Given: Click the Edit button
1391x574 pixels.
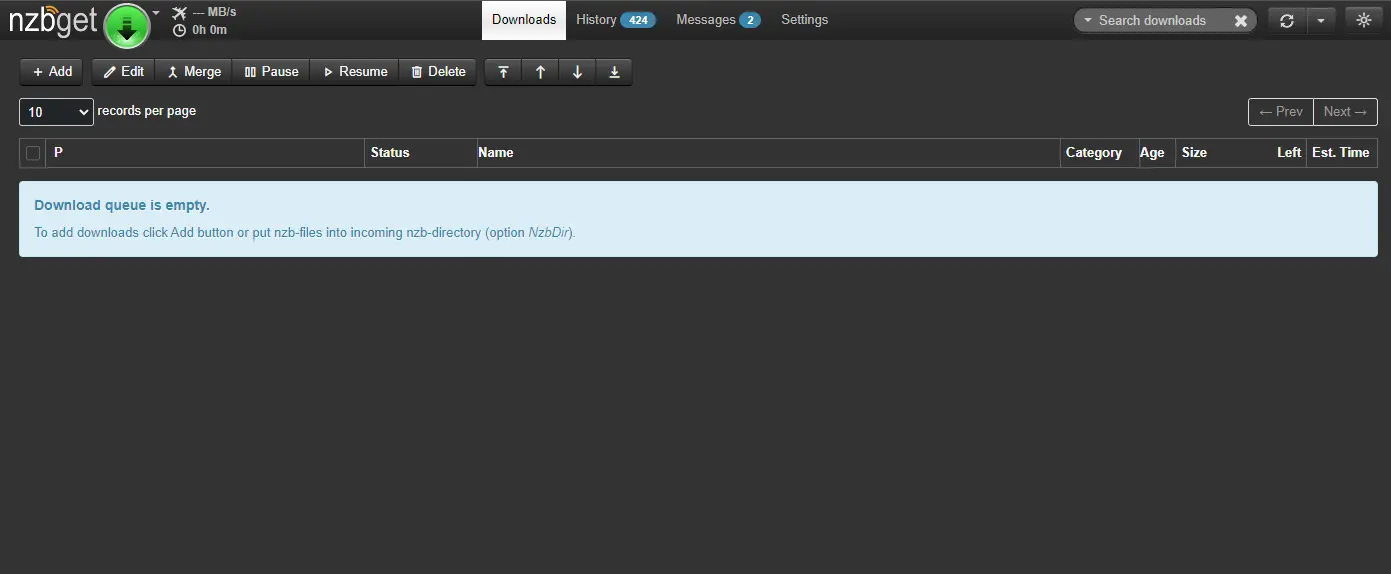Looking at the screenshot, I should point(124,72).
